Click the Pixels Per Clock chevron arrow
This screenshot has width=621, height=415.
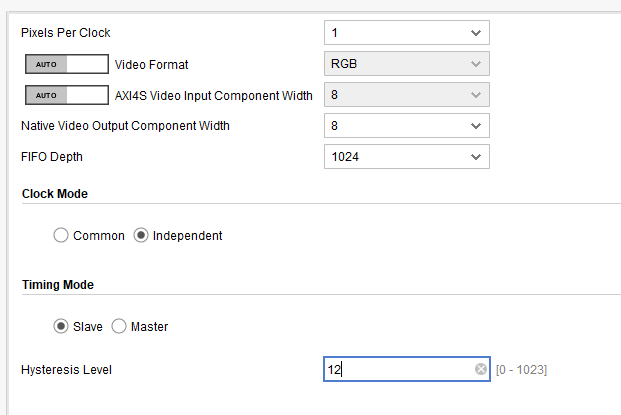[476, 33]
